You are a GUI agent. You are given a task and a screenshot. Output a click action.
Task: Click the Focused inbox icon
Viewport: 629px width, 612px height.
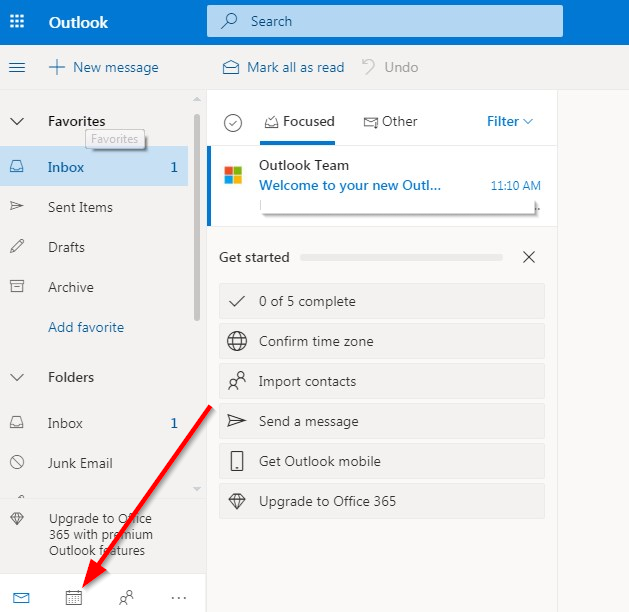coord(272,122)
